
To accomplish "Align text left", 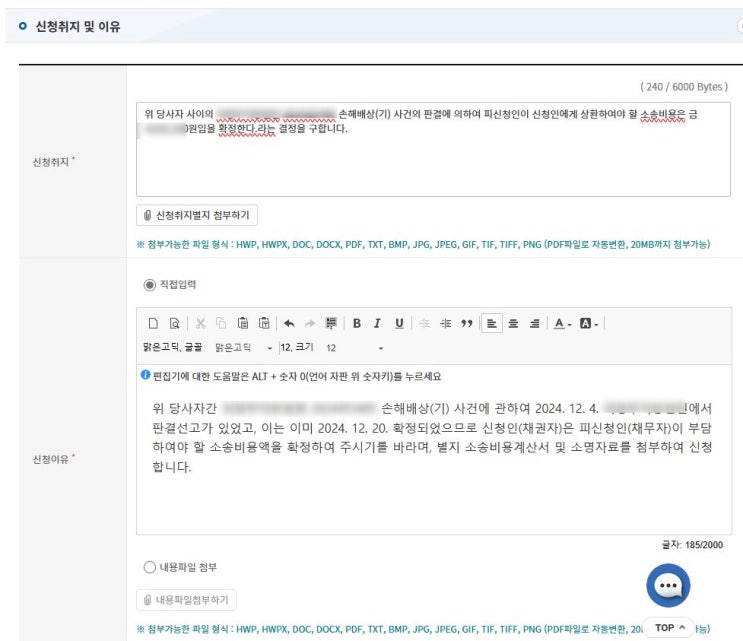I will pos(492,323).
